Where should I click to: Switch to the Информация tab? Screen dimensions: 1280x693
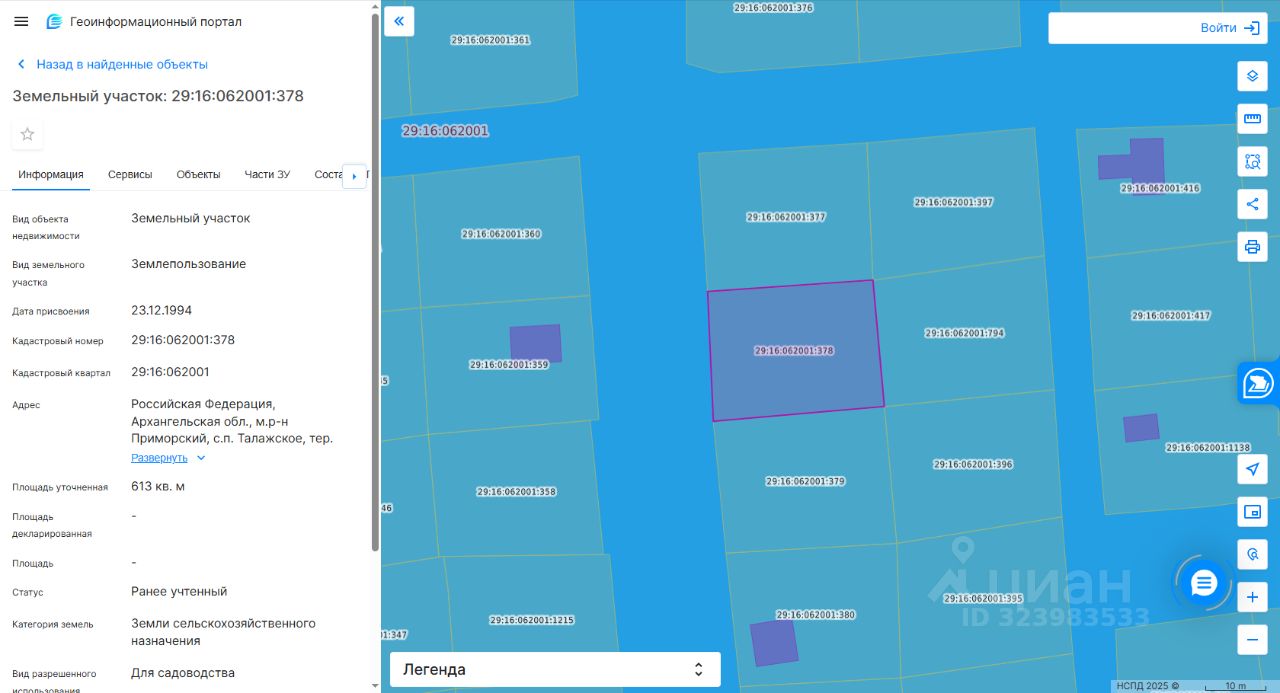click(51, 174)
